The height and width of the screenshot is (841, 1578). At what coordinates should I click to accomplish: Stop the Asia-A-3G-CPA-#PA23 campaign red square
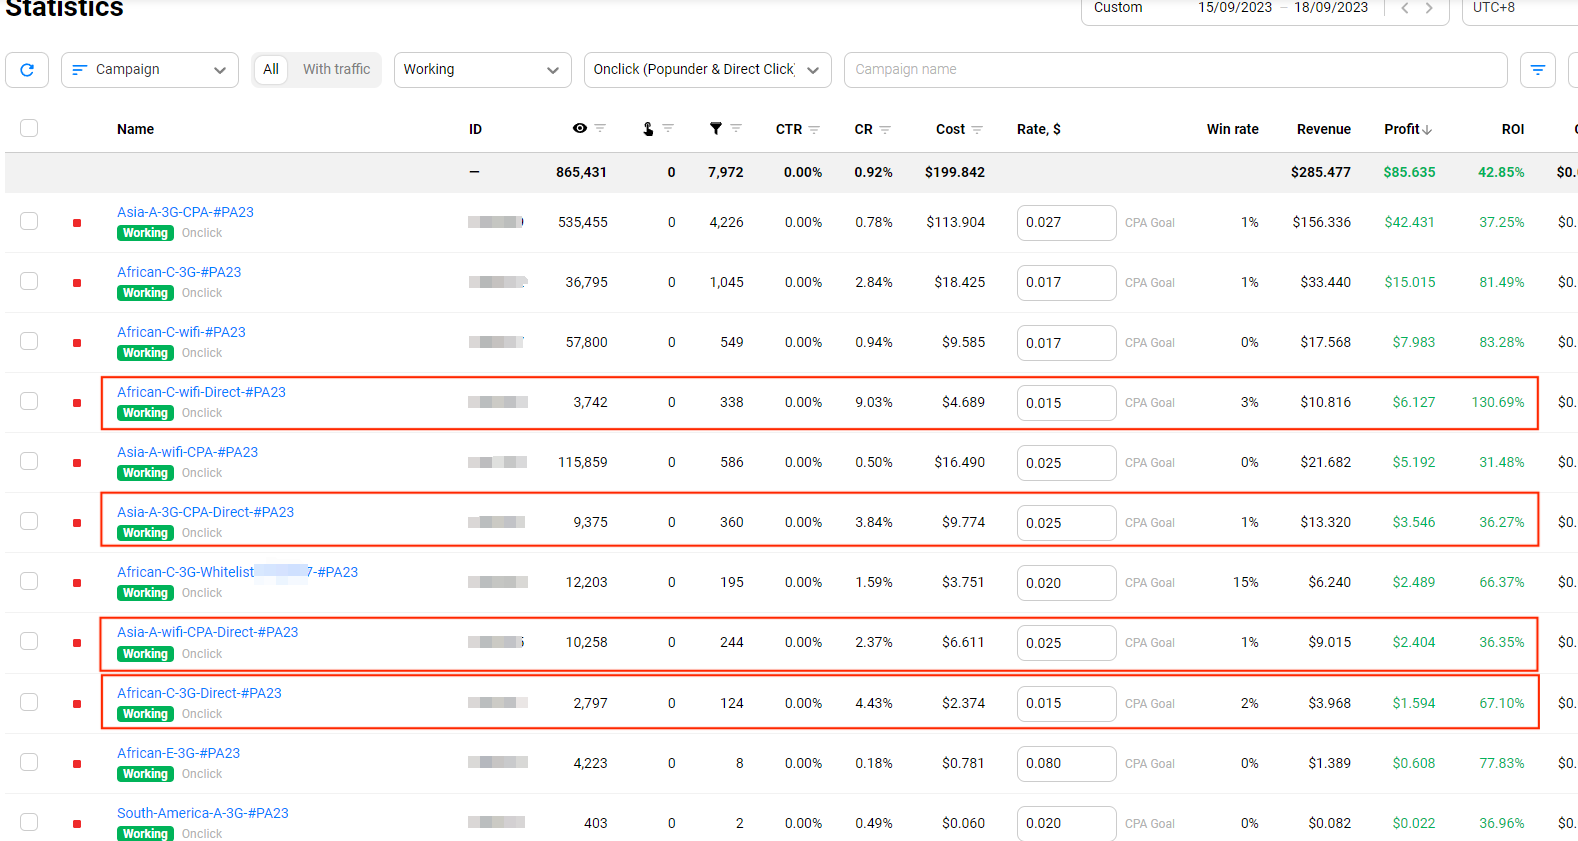point(77,223)
